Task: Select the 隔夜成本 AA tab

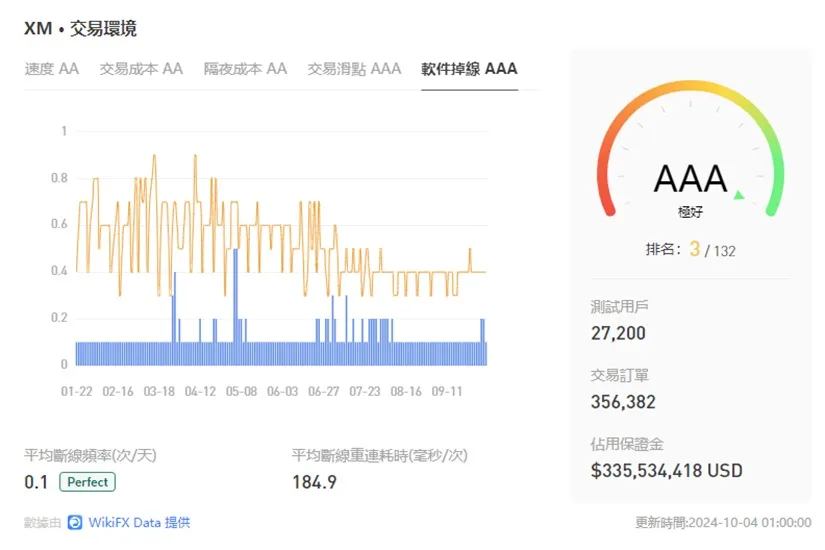Action: point(245,69)
